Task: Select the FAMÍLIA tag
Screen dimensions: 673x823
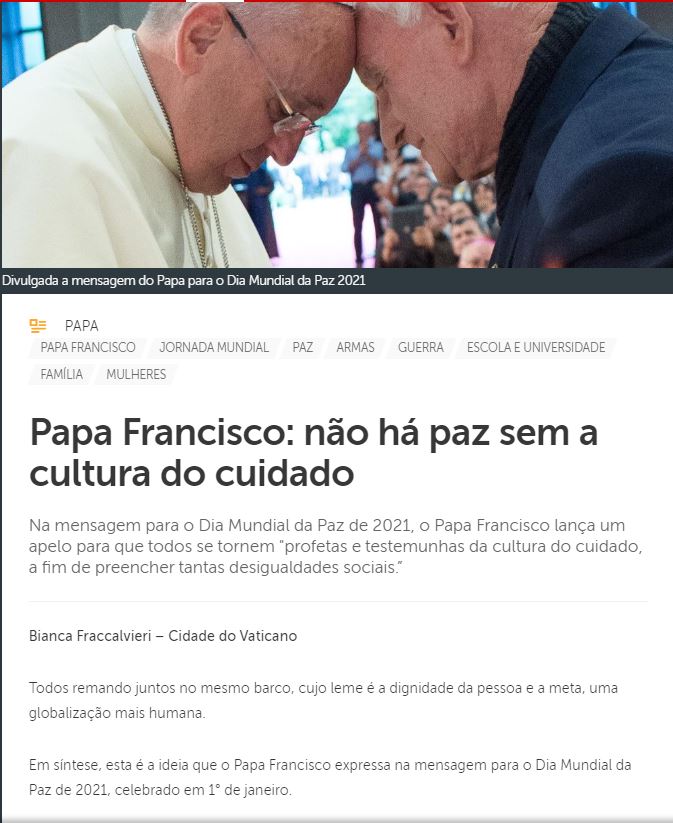Action: click(x=61, y=374)
